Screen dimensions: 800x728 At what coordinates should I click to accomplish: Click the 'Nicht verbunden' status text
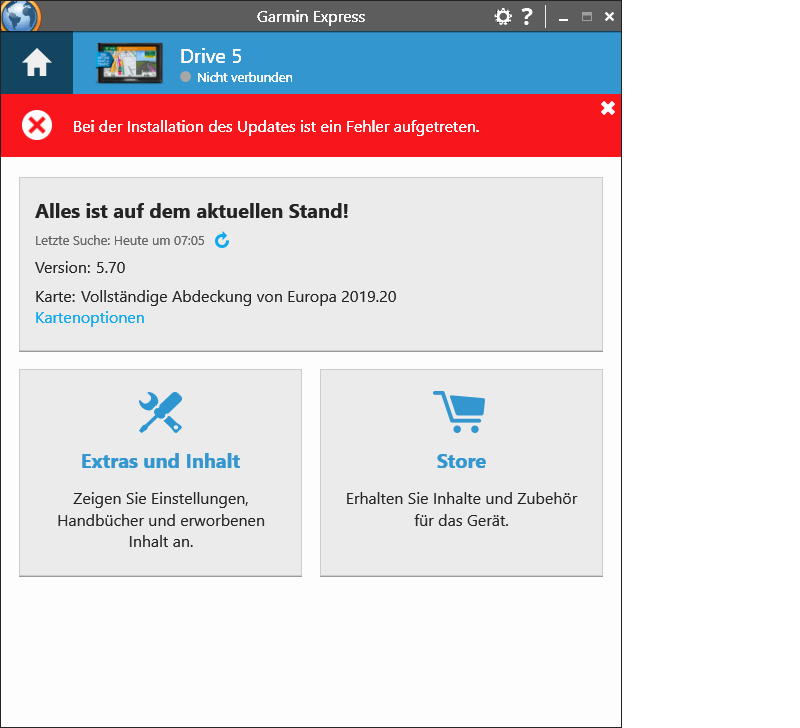(245, 78)
